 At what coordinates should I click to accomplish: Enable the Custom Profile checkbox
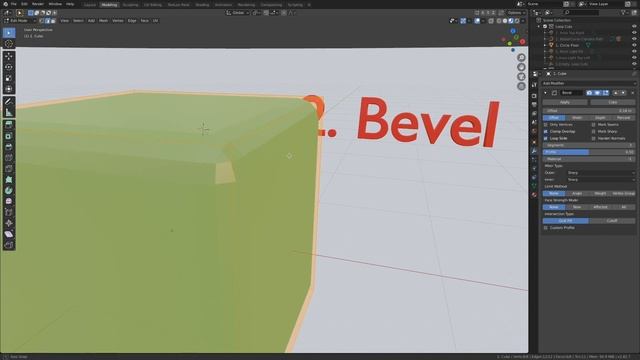pos(546,228)
